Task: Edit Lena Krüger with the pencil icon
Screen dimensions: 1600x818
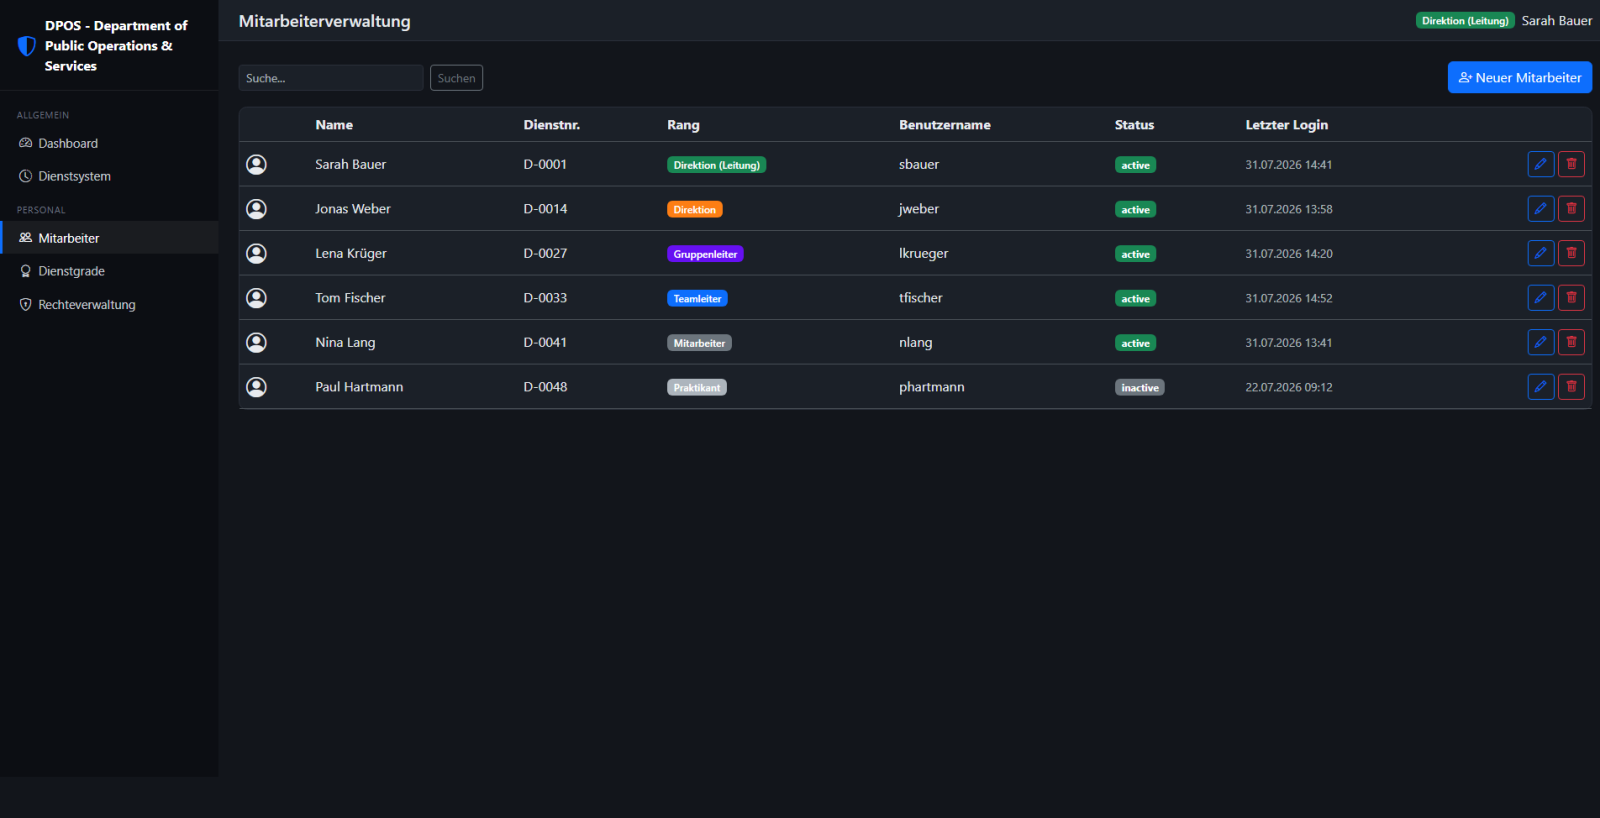Action: 1541,253
